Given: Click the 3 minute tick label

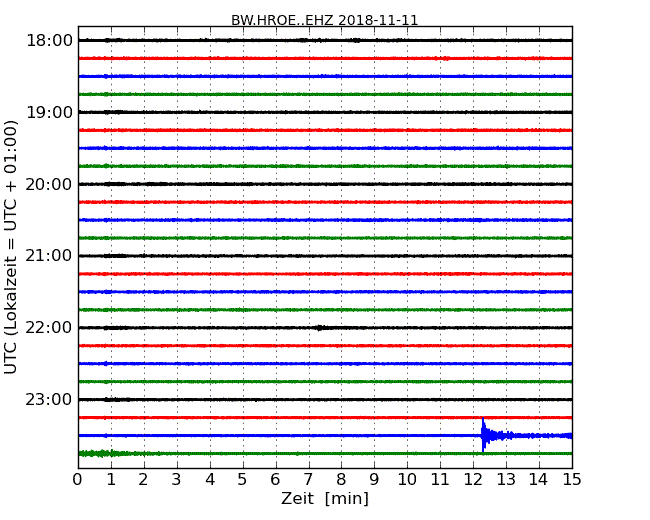Looking at the screenshot, I should point(177,480).
